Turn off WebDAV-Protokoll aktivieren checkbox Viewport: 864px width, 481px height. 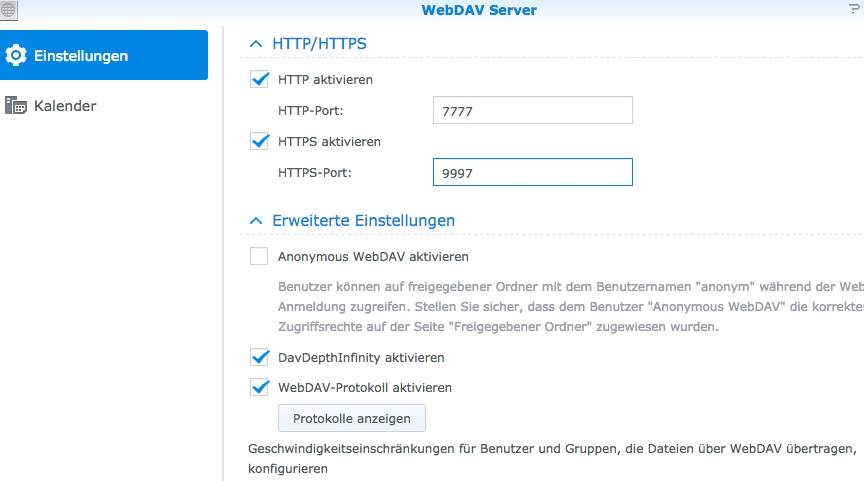tap(260, 387)
